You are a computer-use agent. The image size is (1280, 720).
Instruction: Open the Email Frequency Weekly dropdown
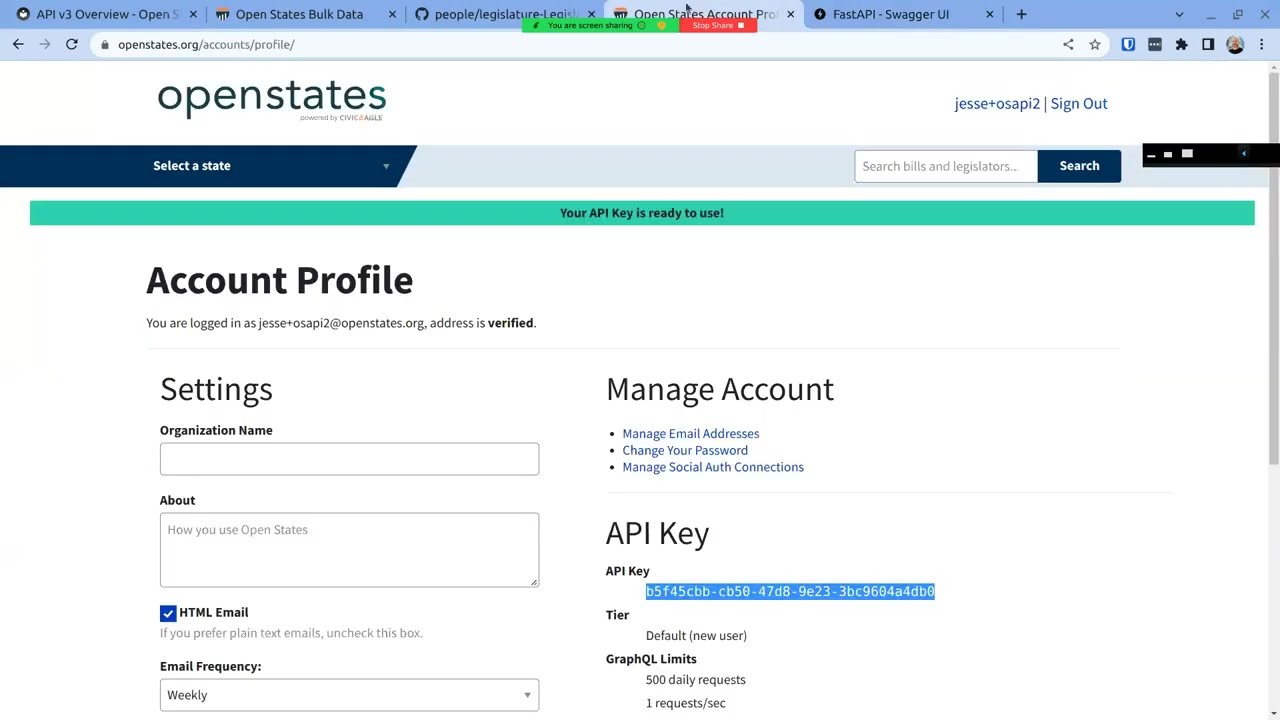click(x=349, y=695)
